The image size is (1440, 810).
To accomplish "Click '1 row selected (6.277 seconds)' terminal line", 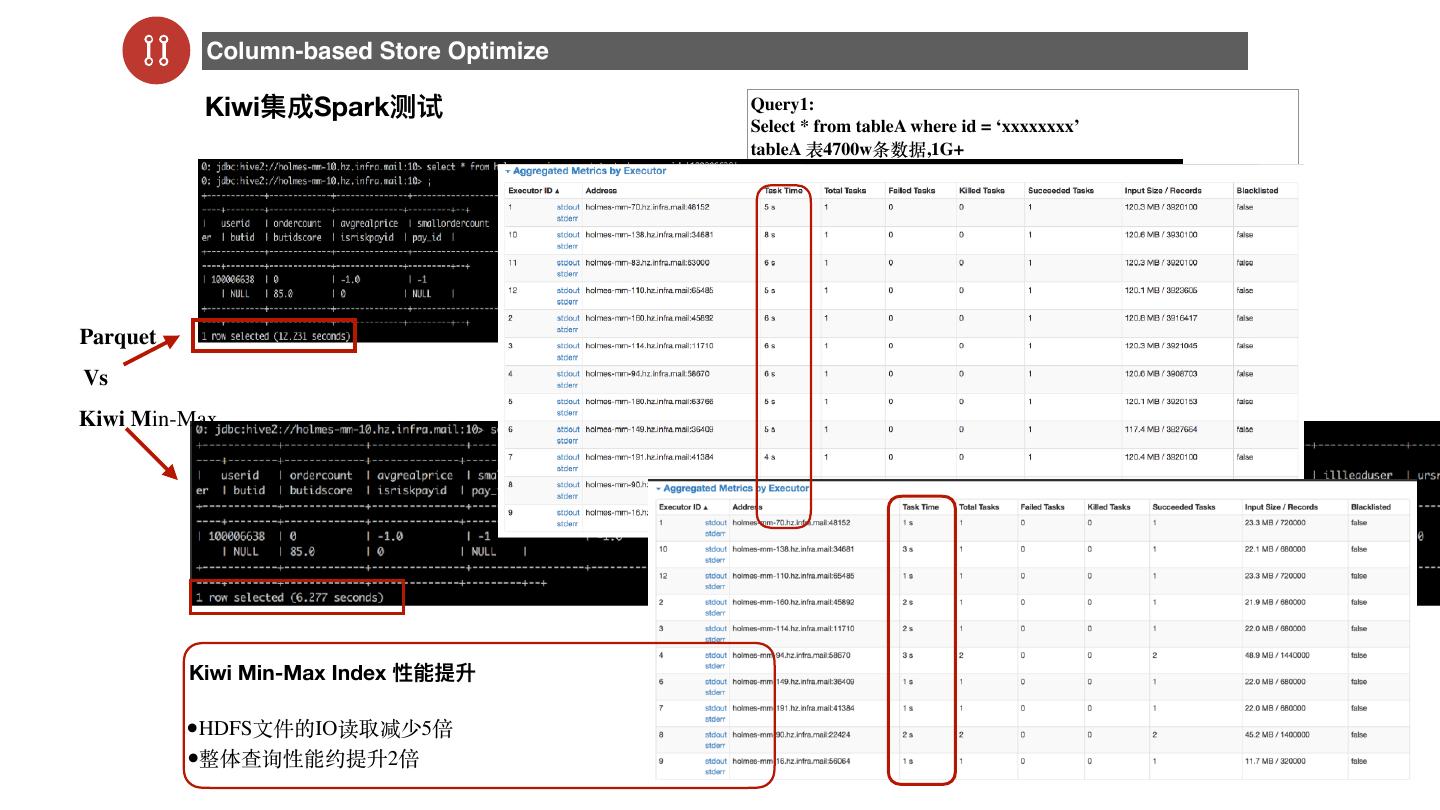I will [289, 597].
